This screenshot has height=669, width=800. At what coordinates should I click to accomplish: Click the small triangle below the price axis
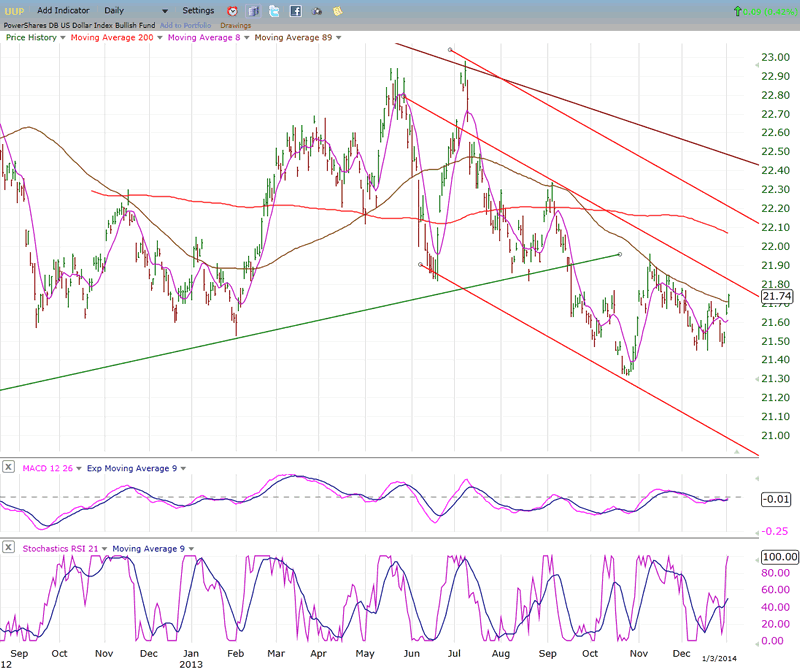click(x=738, y=452)
